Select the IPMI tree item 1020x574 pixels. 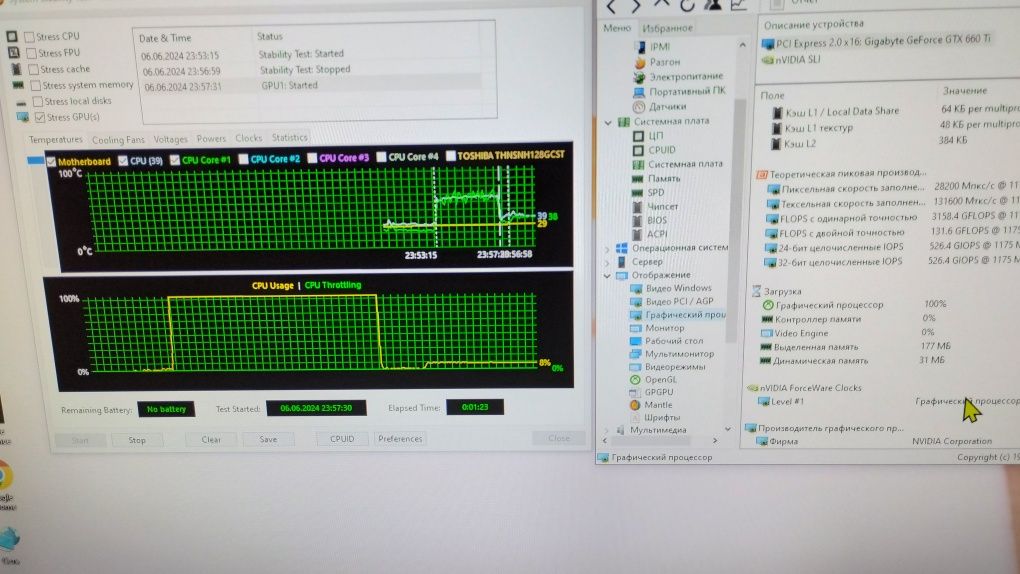[x=652, y=47]
